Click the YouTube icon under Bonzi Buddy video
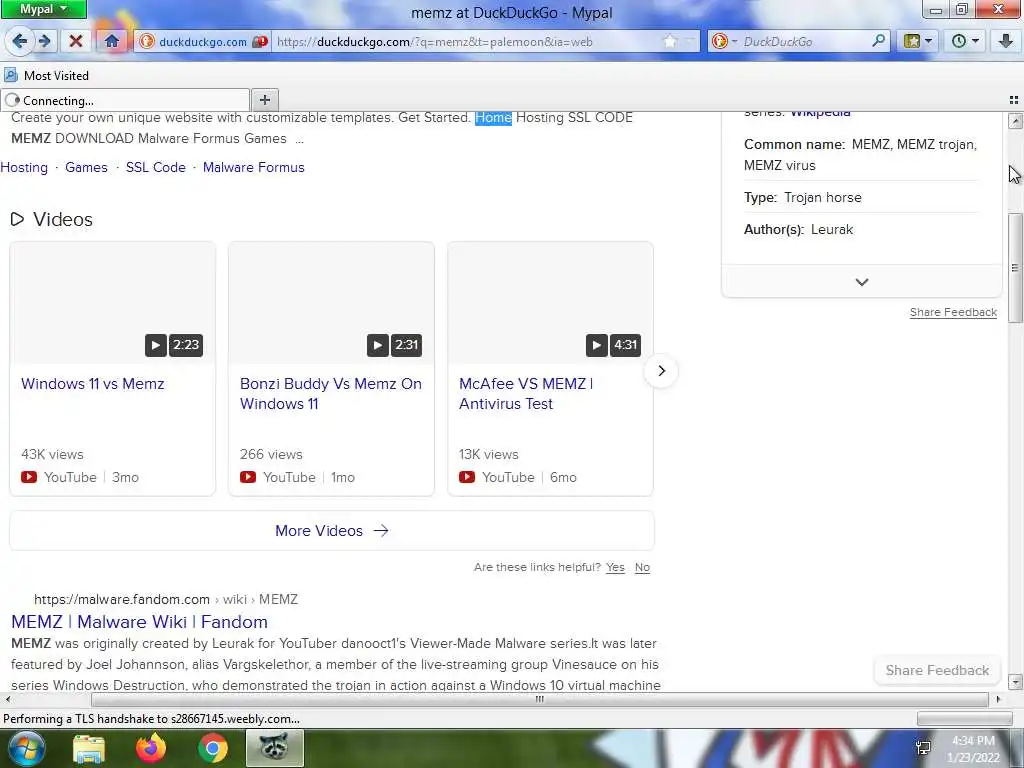The width and height of the screenshot is (1024, 768). (x=248, y=477)
